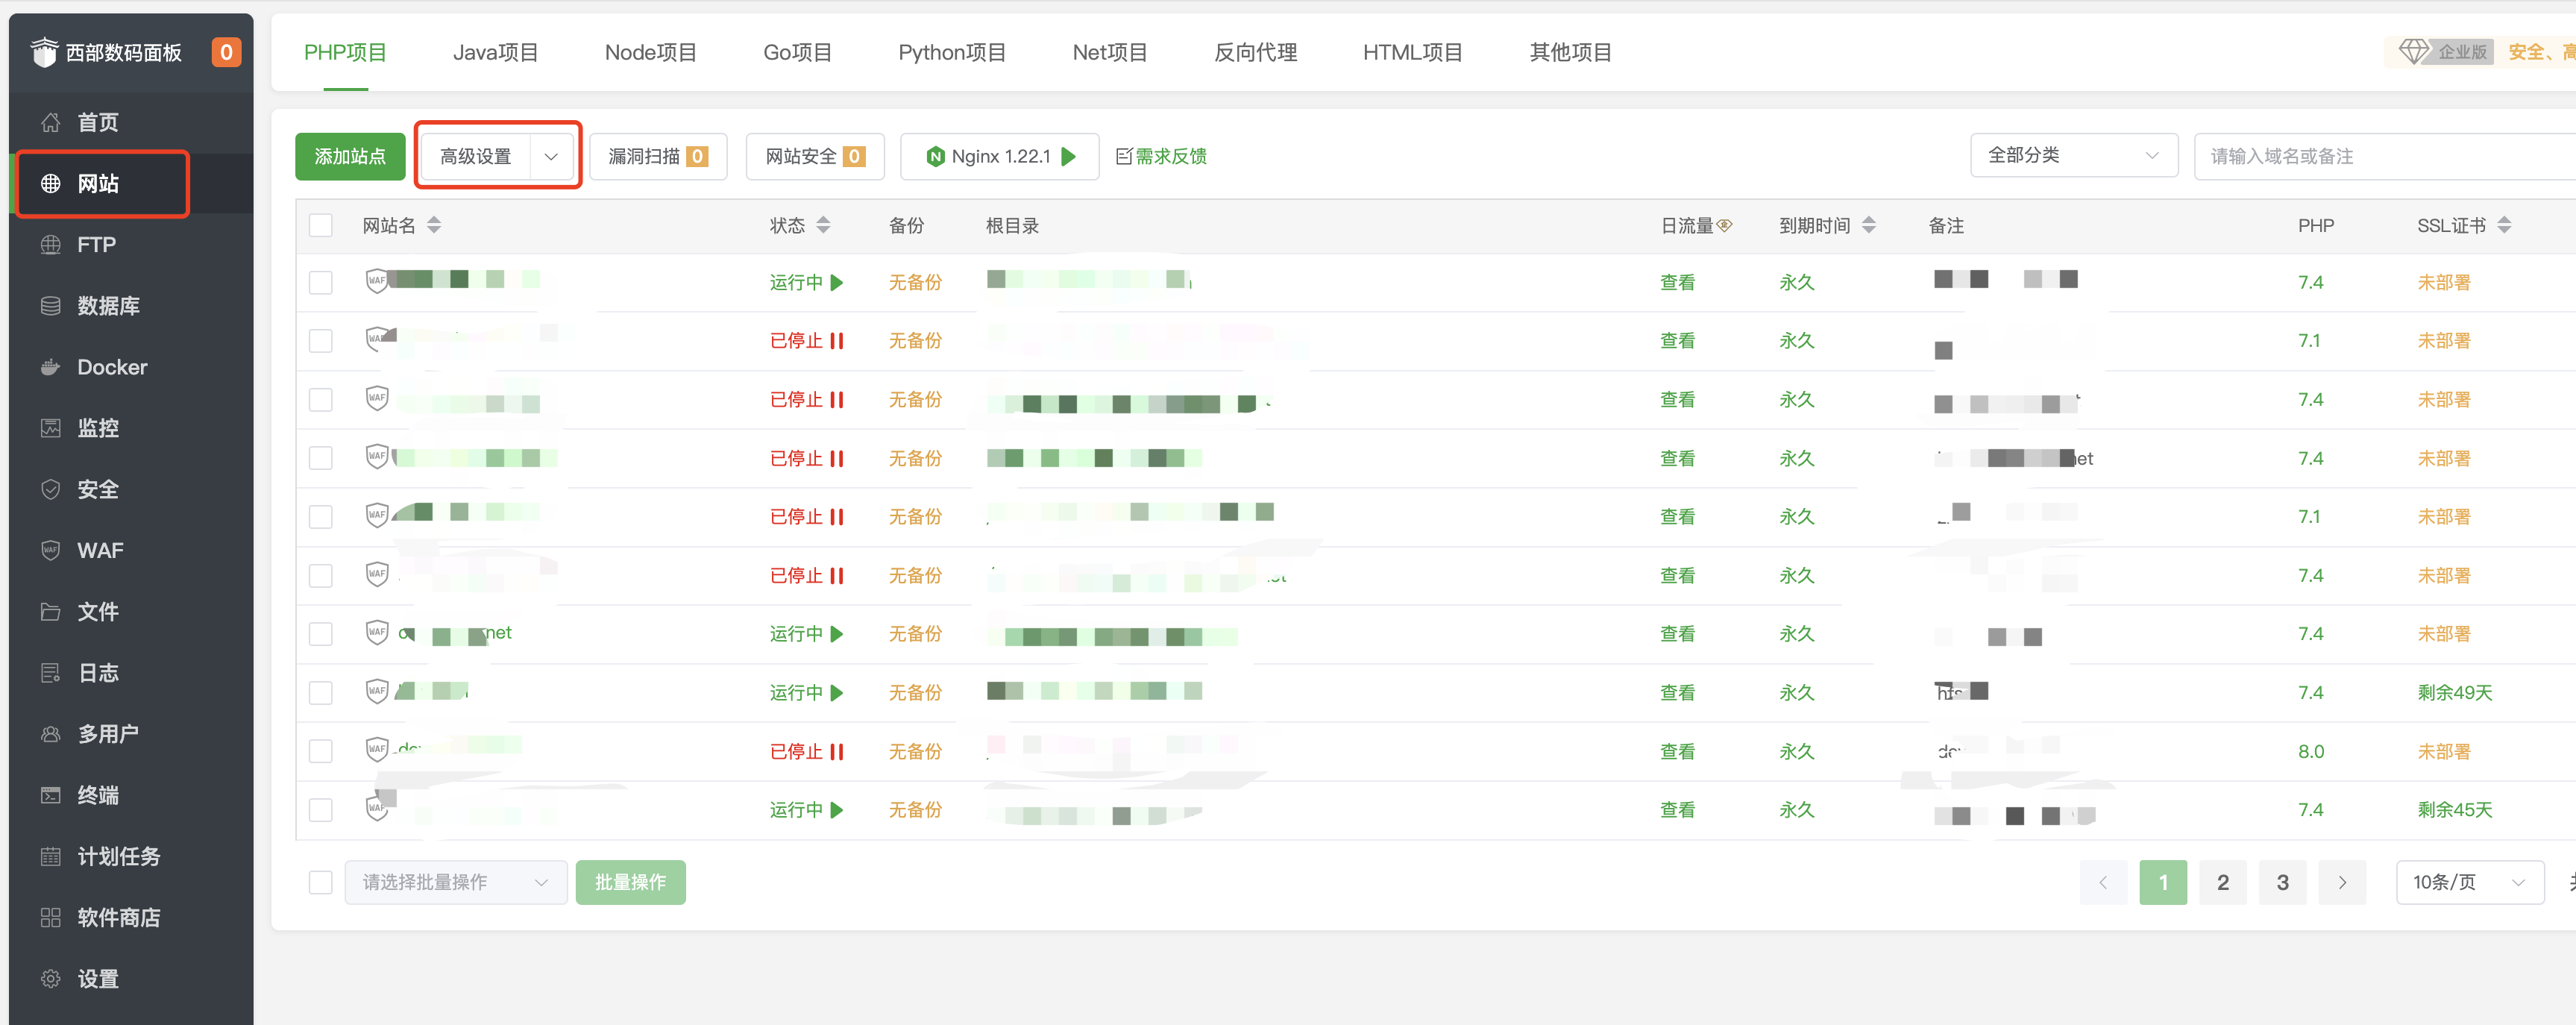Click the gear icon for 设置
The width and height of the screenshot is (2576, 1025).
50,978
